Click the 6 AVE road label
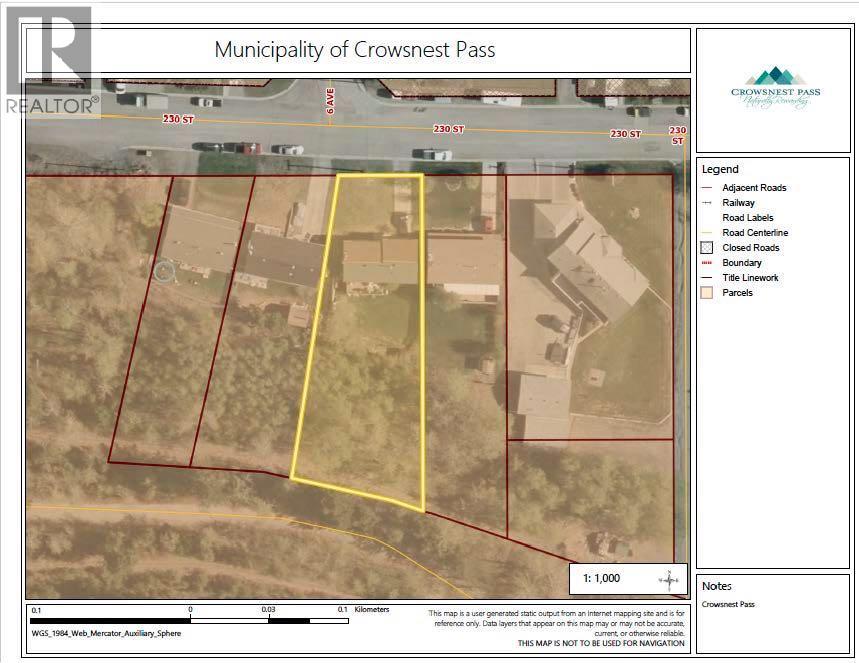This screenshot has height=663, width=859. [330, 101]
